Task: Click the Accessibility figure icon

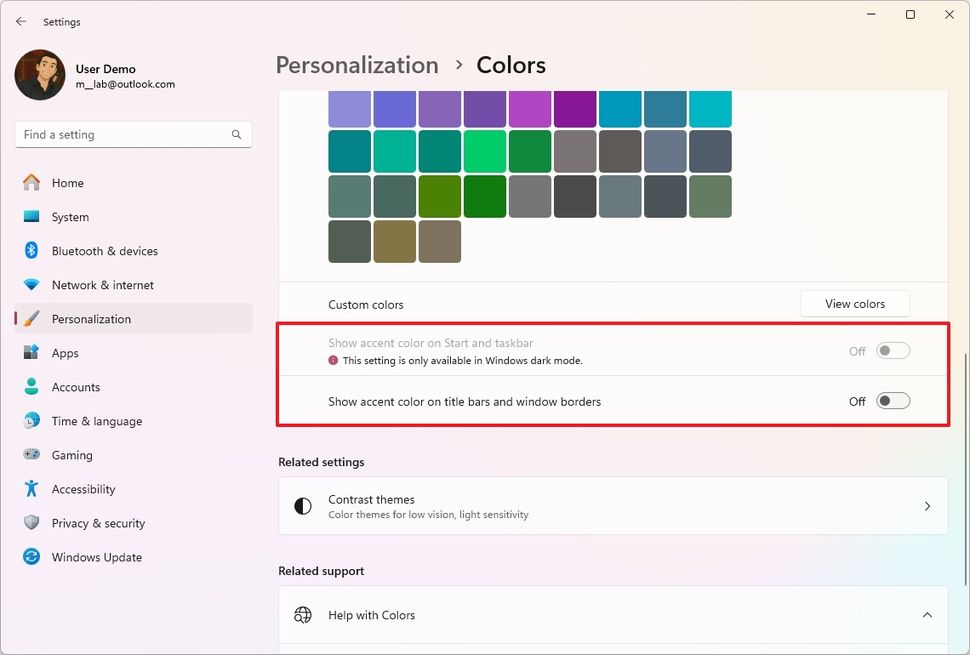Action: point(32,489)
